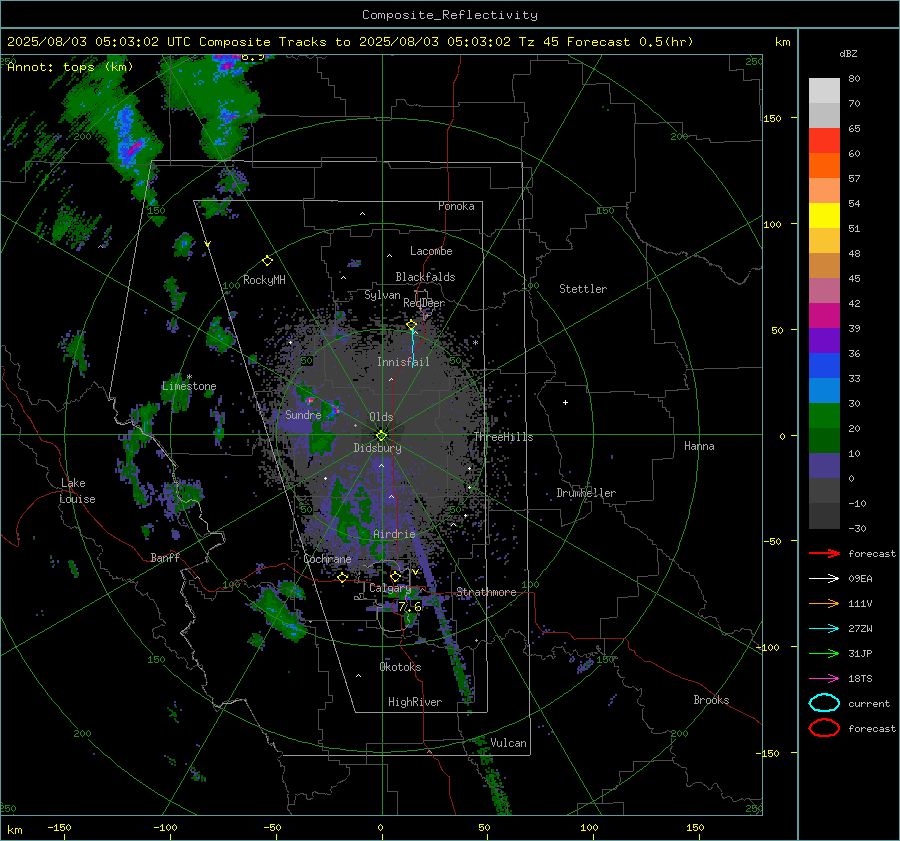The image size is (900, 841).
Task: Click the purple swatch above the 36 label
Action: [824, 340]
